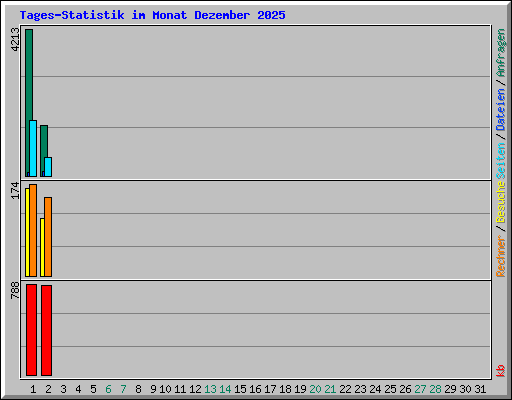Click day label 23 on the axis

[x=360, y=389]
